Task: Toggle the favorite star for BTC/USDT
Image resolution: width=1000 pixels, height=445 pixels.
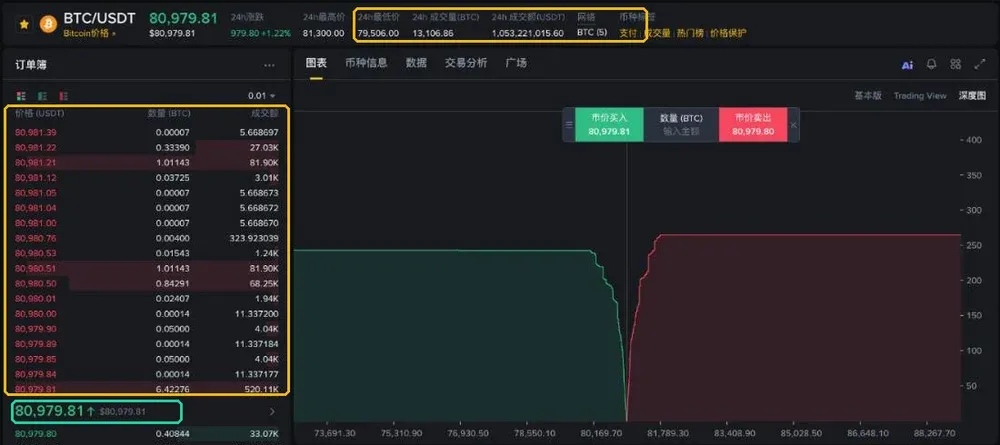Action: pyautogui.click(x=24, y=24)
